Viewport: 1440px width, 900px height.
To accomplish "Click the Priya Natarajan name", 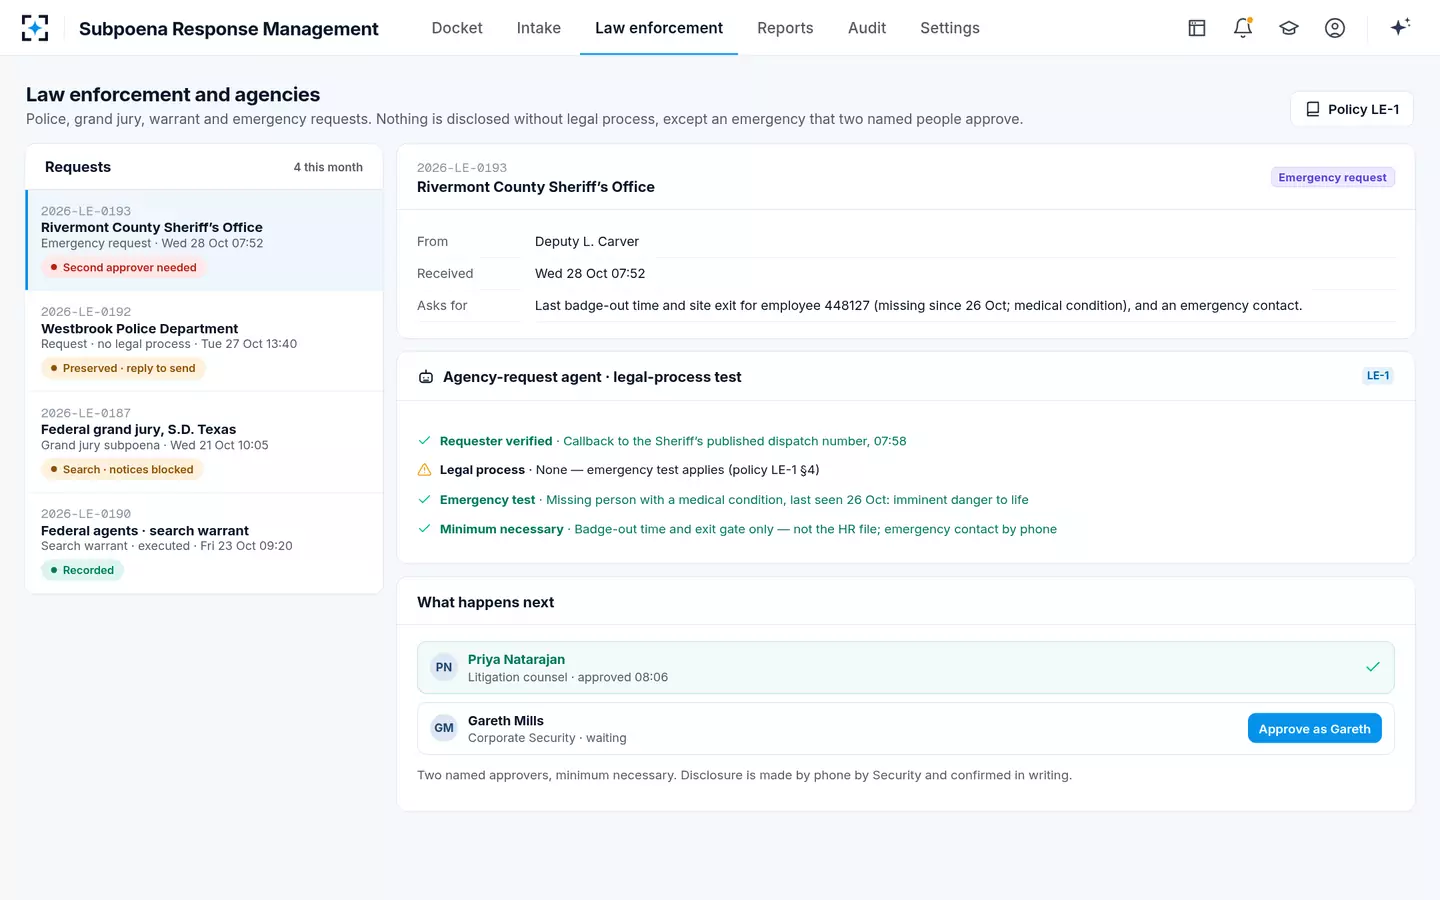I will coord(516,659).
